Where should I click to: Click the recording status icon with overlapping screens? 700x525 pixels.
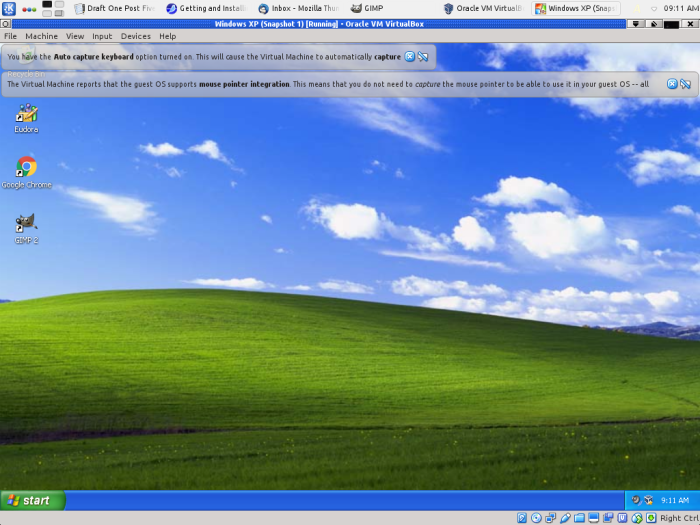tap(608, 518)
